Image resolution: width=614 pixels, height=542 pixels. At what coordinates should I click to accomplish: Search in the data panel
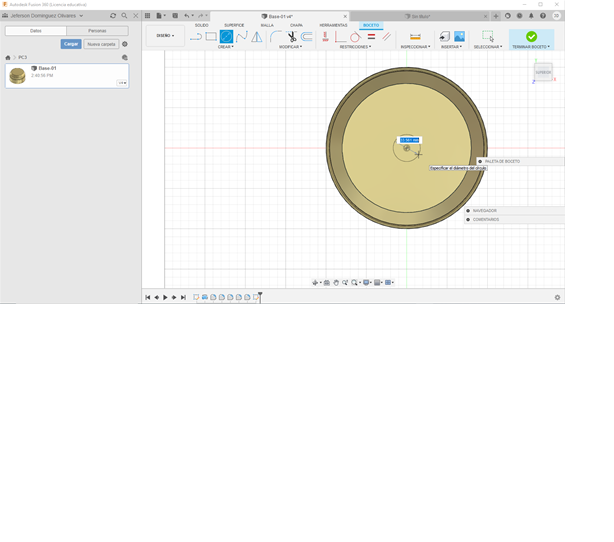tap(124, 16)
